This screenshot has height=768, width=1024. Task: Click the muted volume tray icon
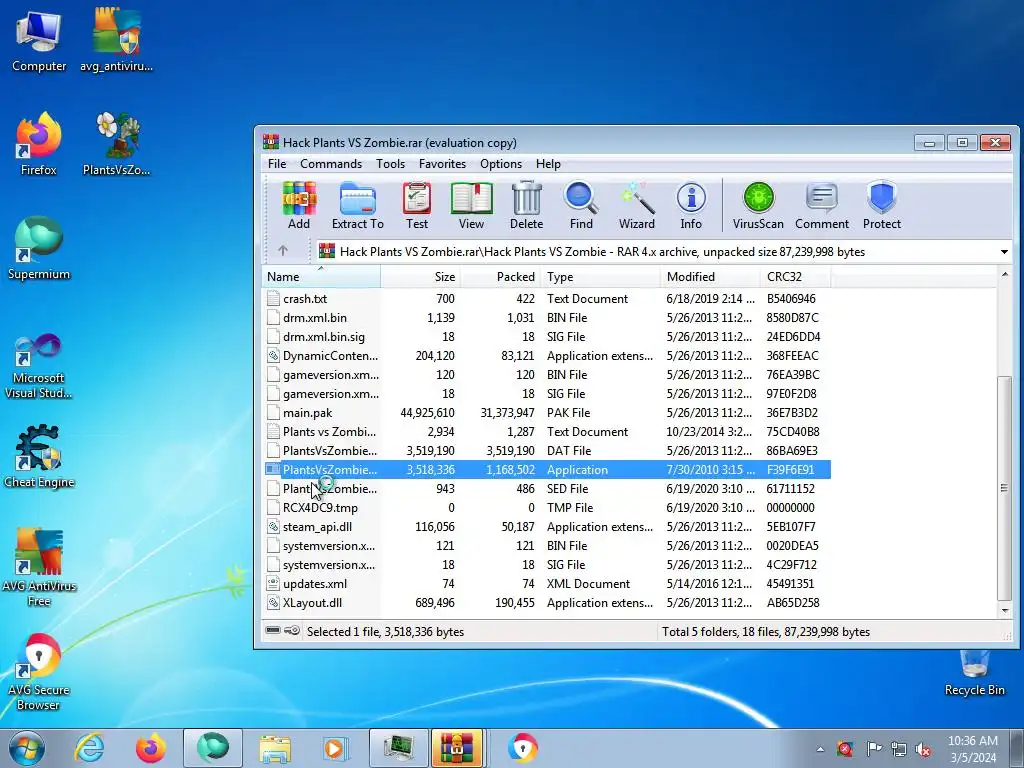(x=923, y=749)
